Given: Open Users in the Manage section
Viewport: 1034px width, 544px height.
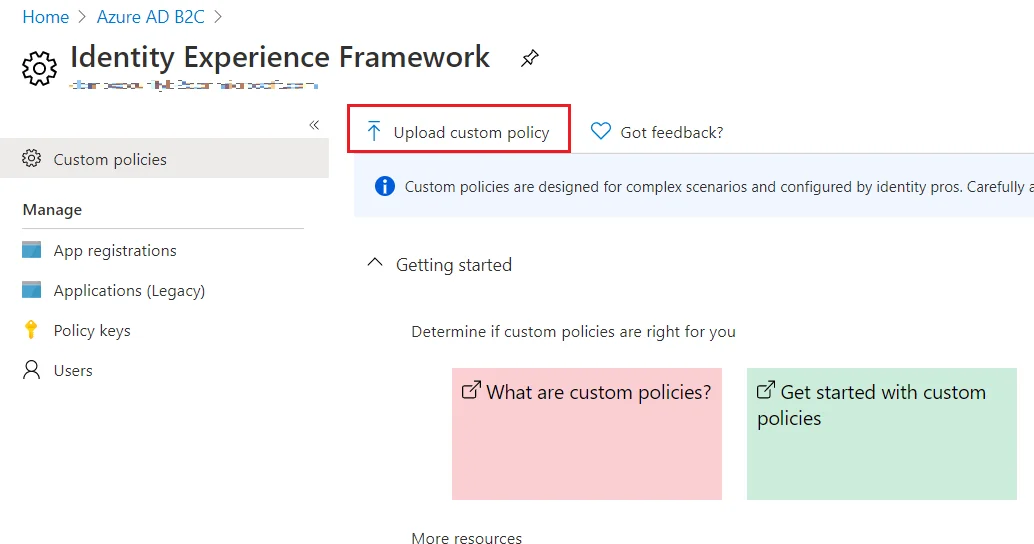Looking at the screenshot, I should point(73,371).
